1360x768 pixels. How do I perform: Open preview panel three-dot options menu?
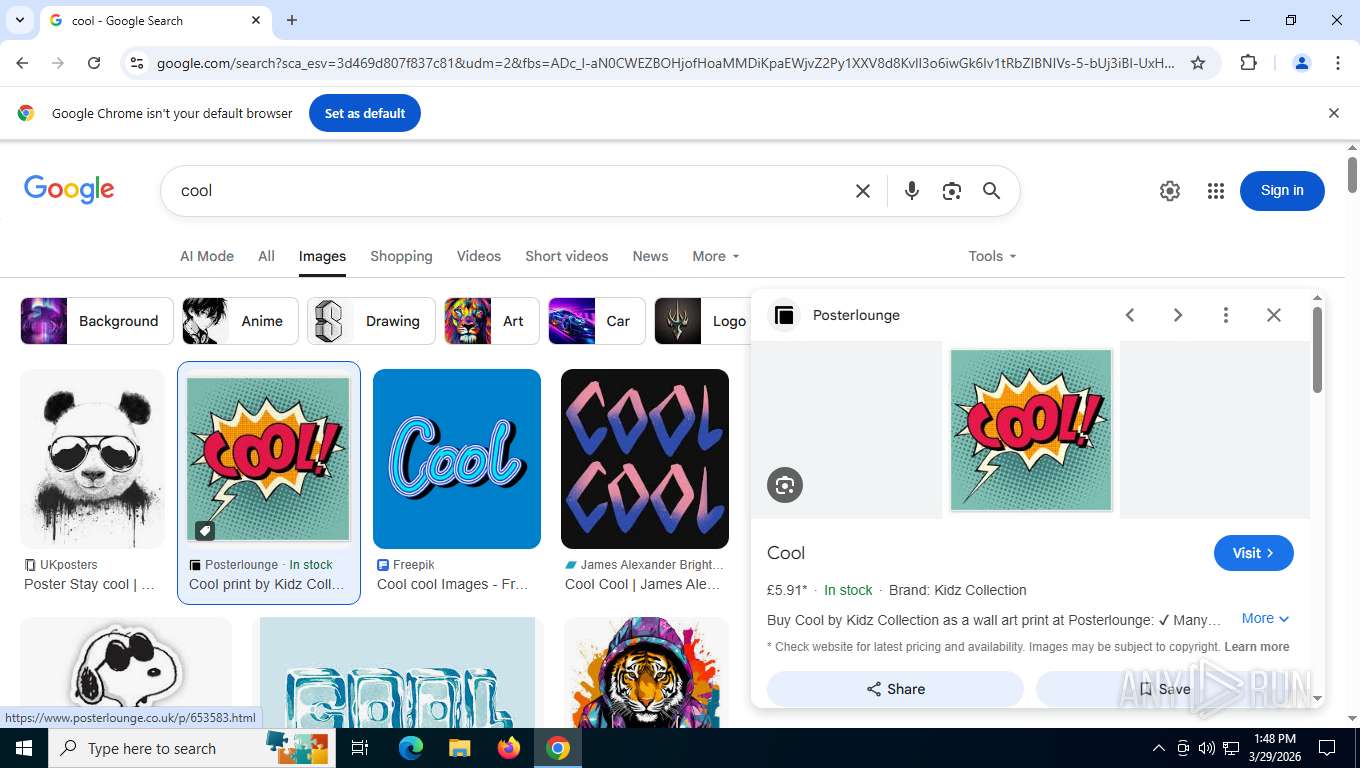1226,315
